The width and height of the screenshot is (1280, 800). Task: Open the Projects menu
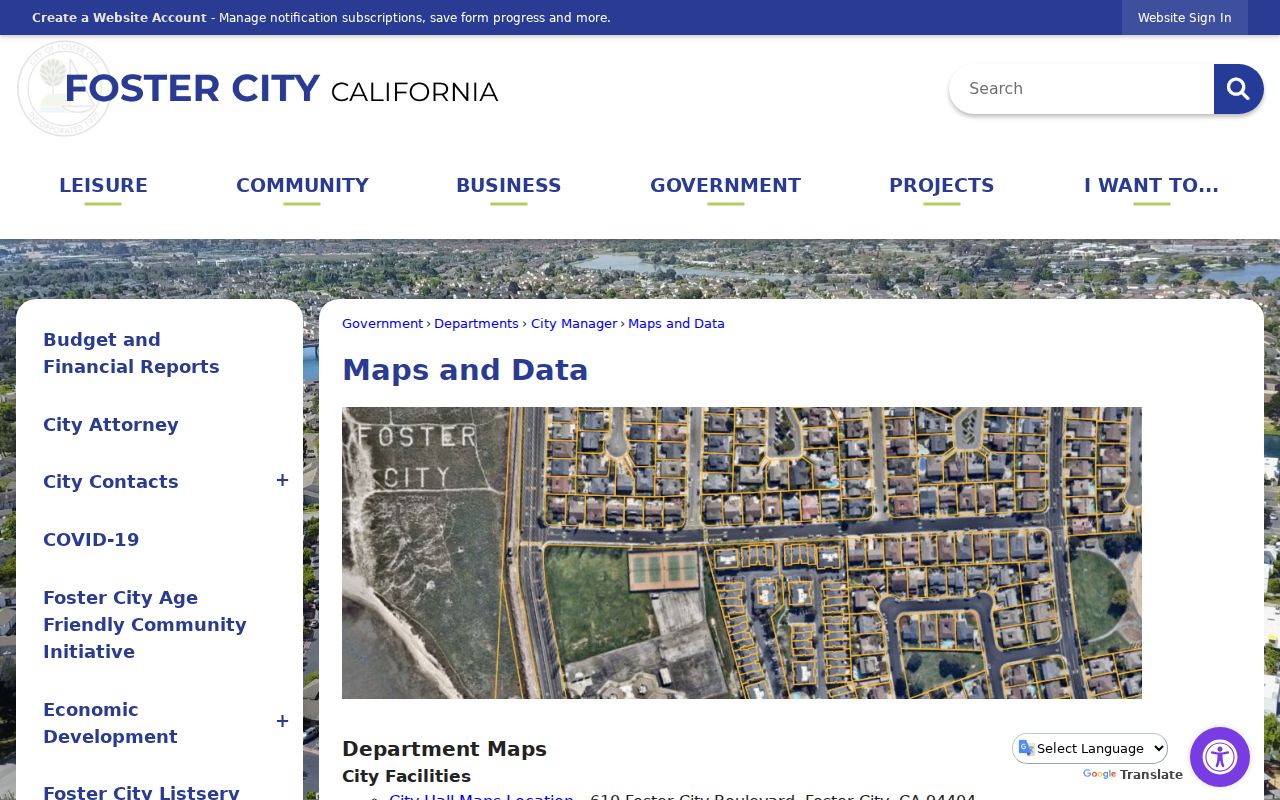pos(941,186)
